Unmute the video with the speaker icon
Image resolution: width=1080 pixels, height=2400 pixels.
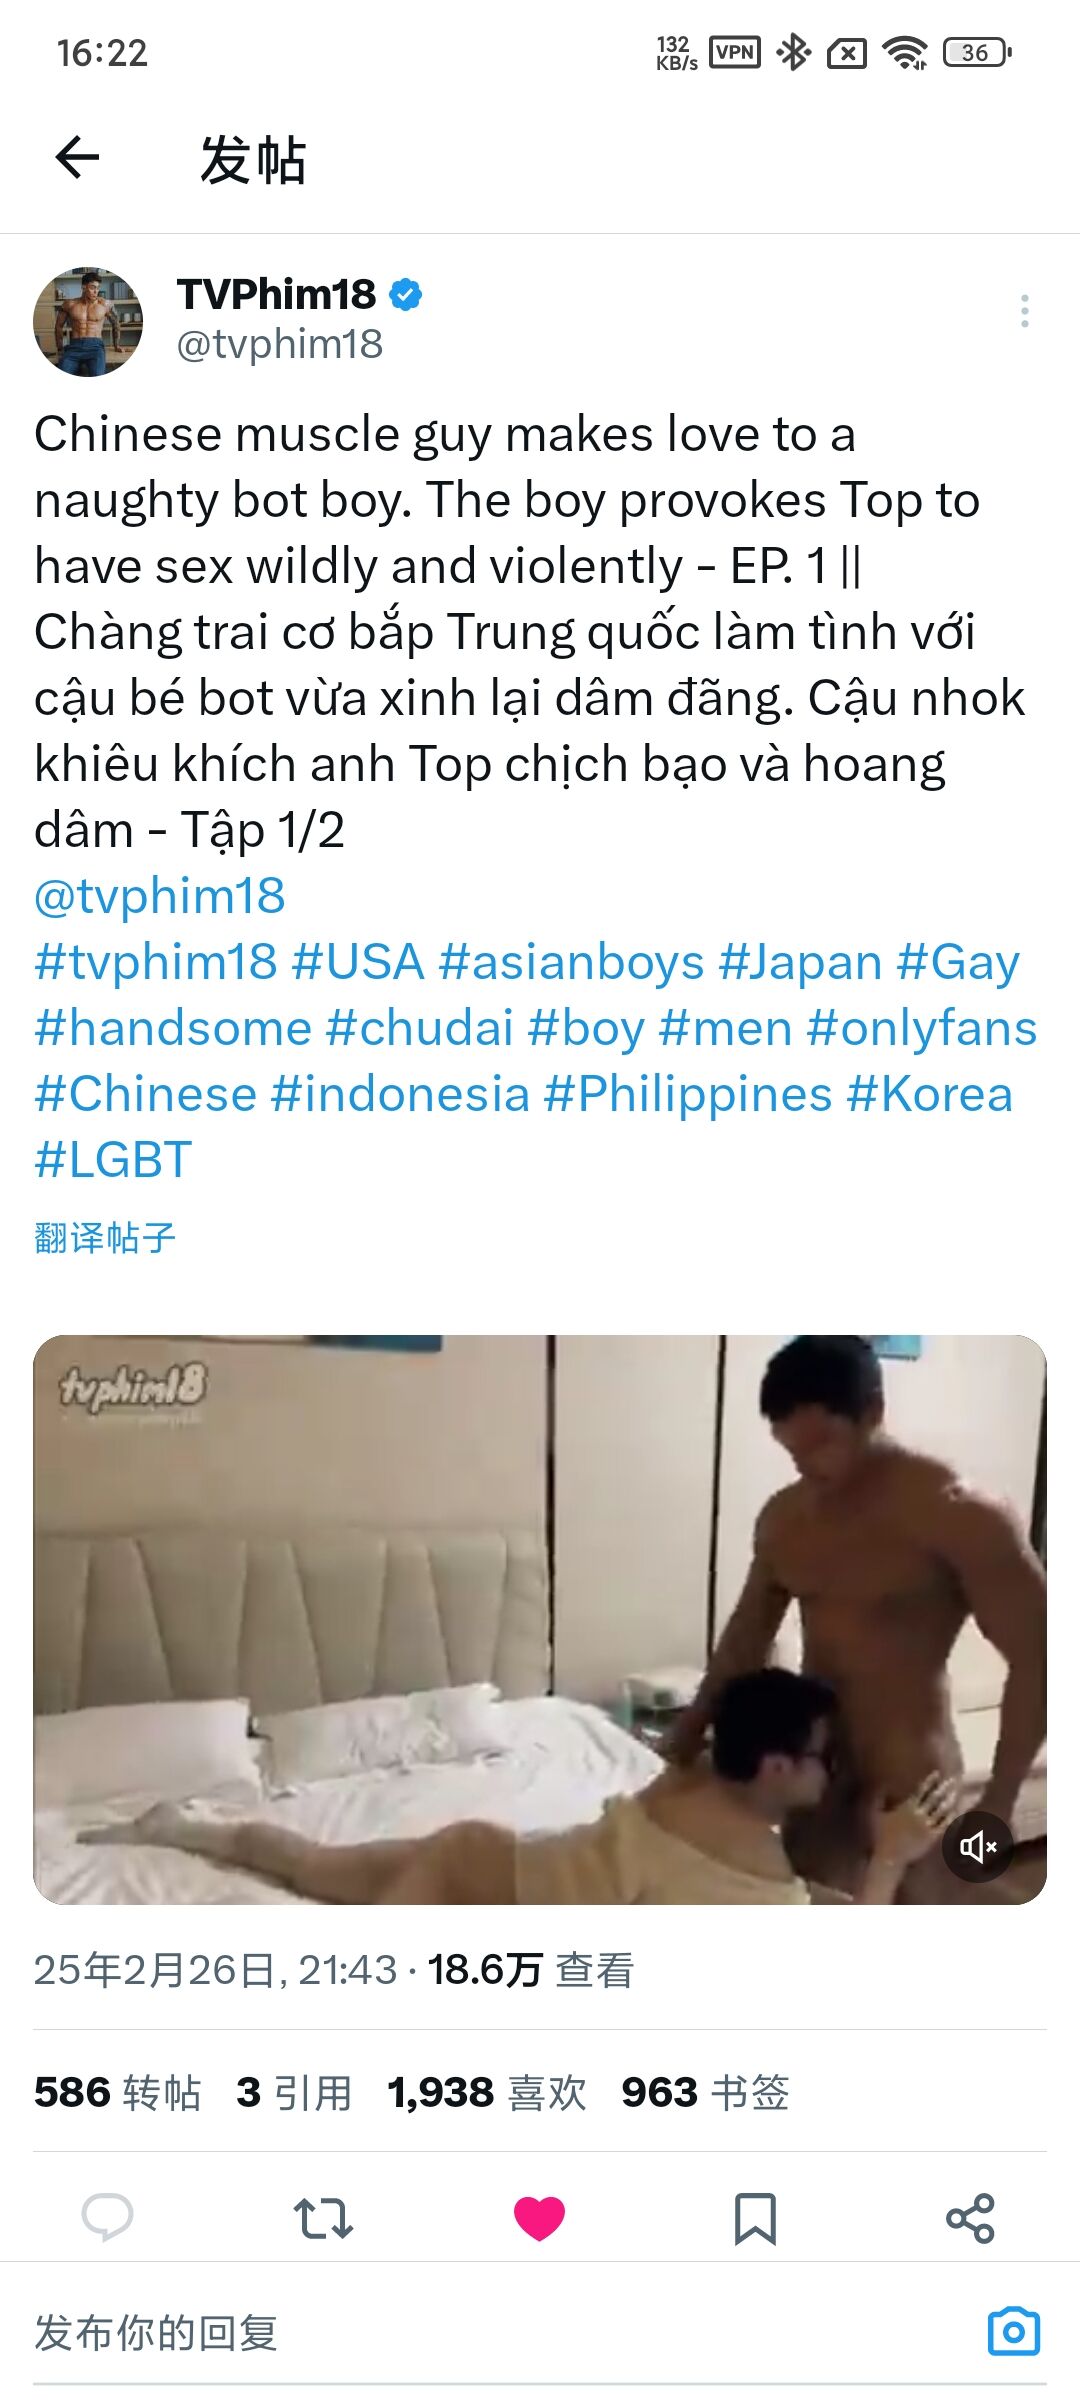[x=978, y=1846]
